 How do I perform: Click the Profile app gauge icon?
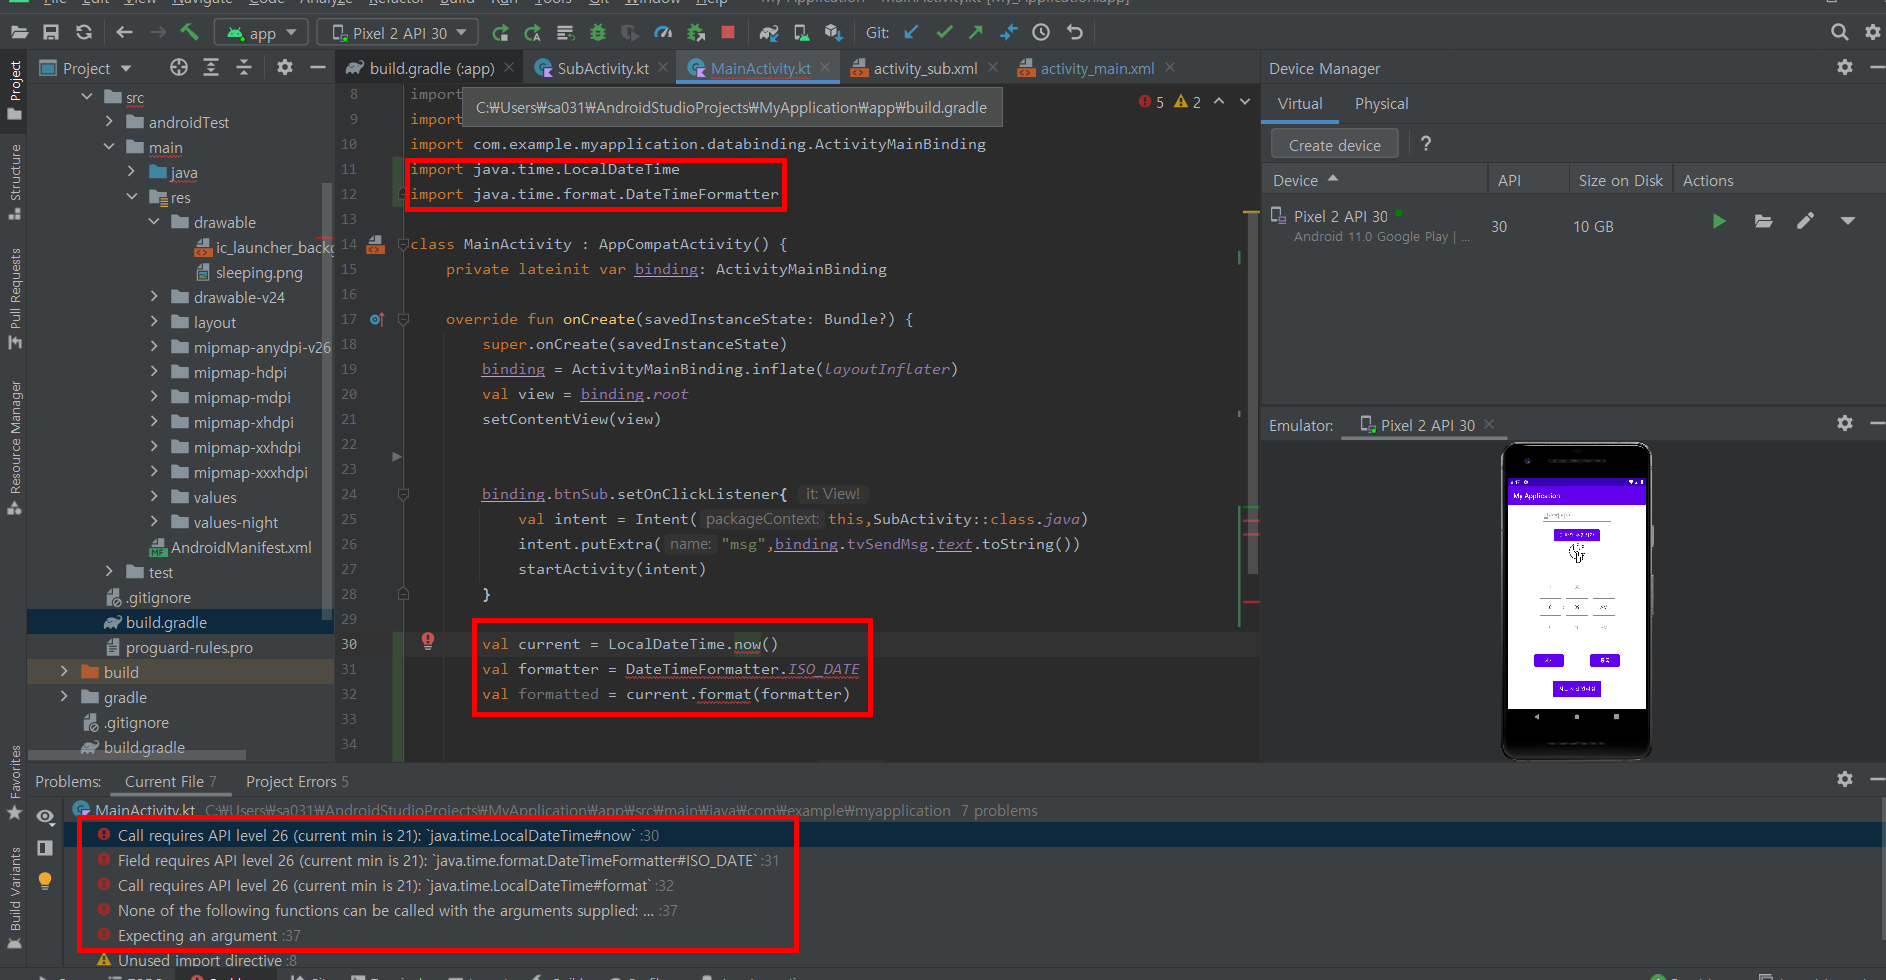point(663,33)
